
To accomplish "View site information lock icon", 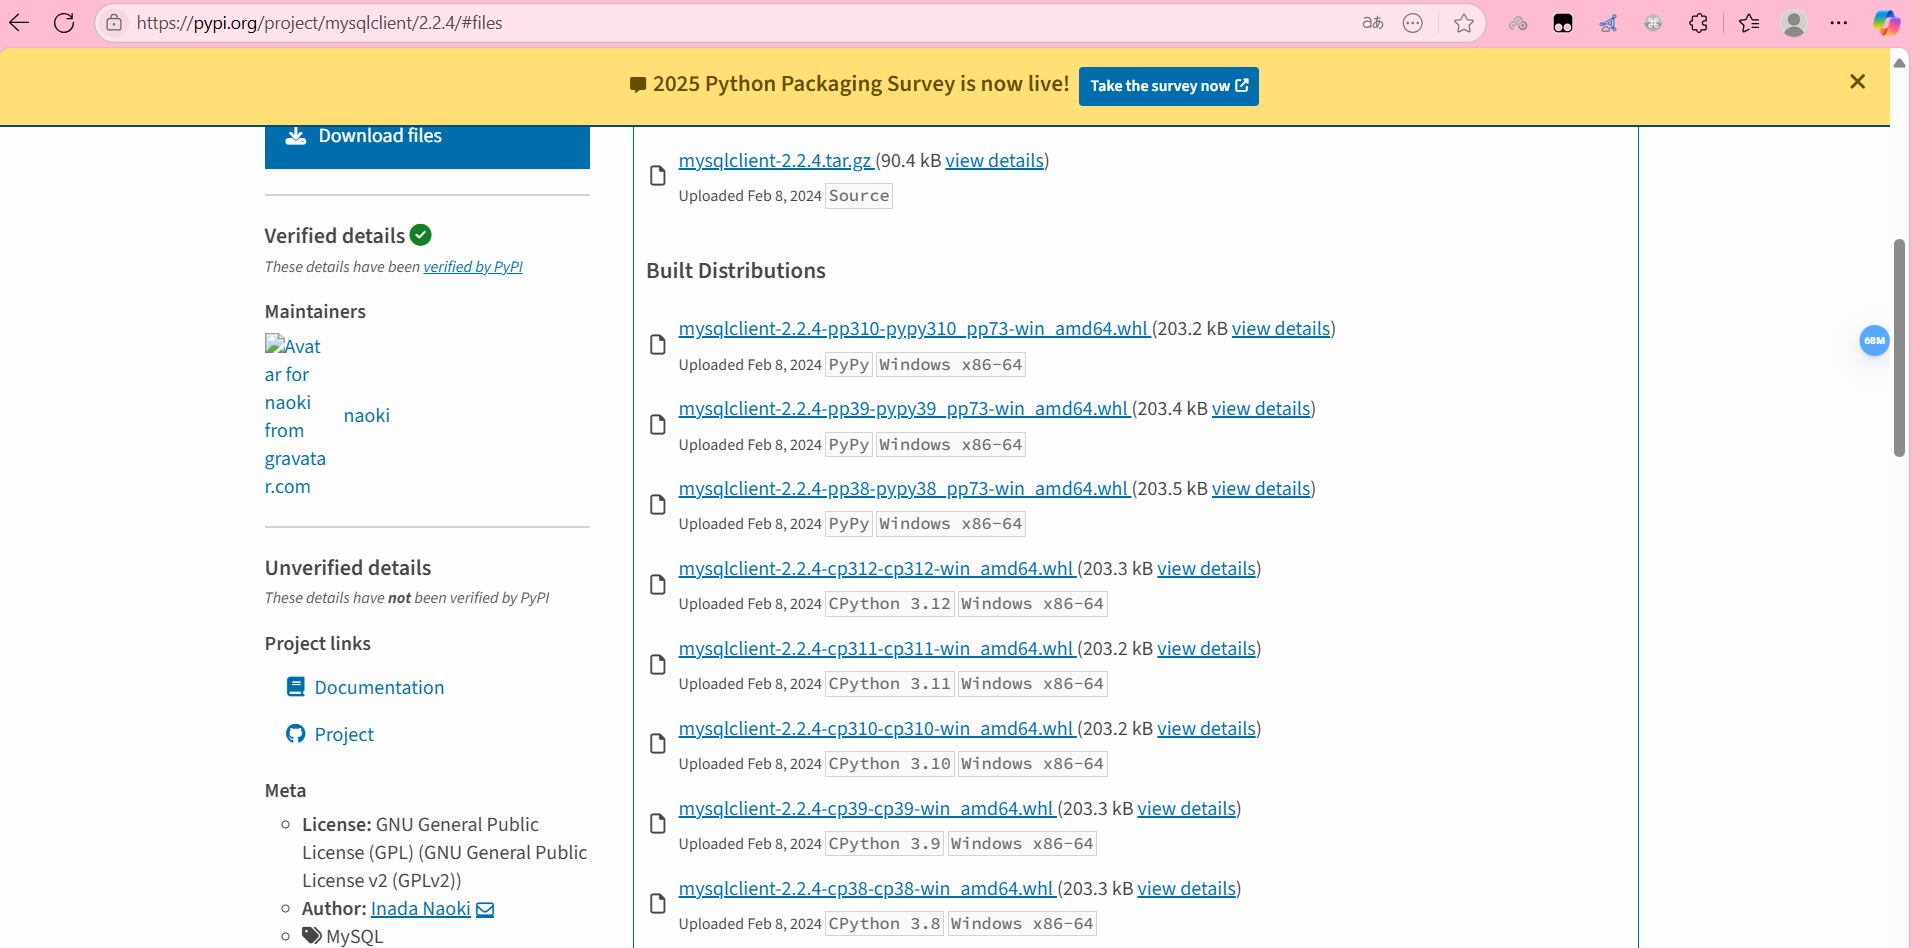I will pyautogui.click(x=115, y=23).
